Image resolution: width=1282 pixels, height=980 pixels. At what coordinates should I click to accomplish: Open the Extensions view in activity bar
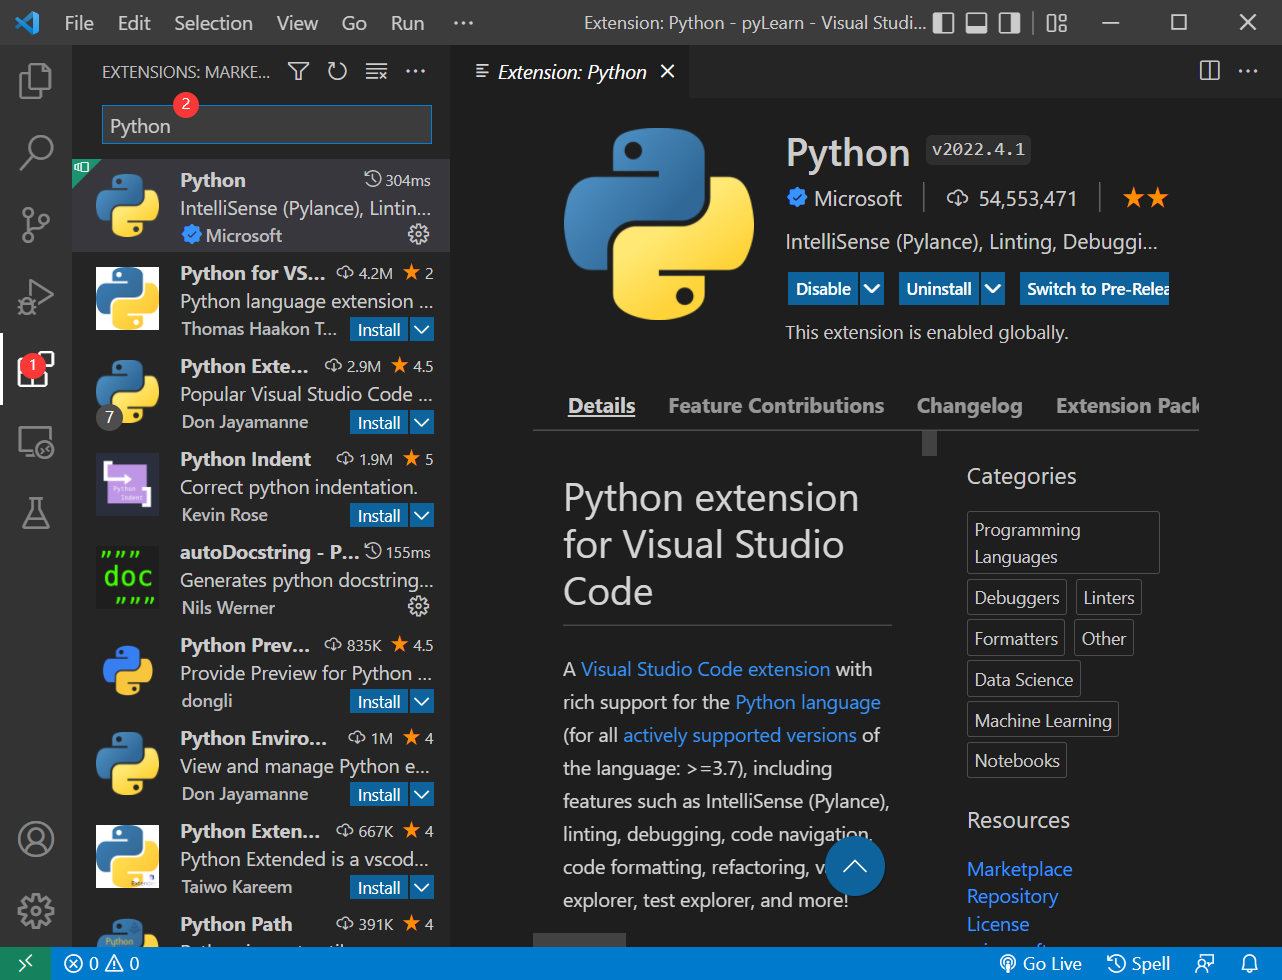click(x=36, y=370)
